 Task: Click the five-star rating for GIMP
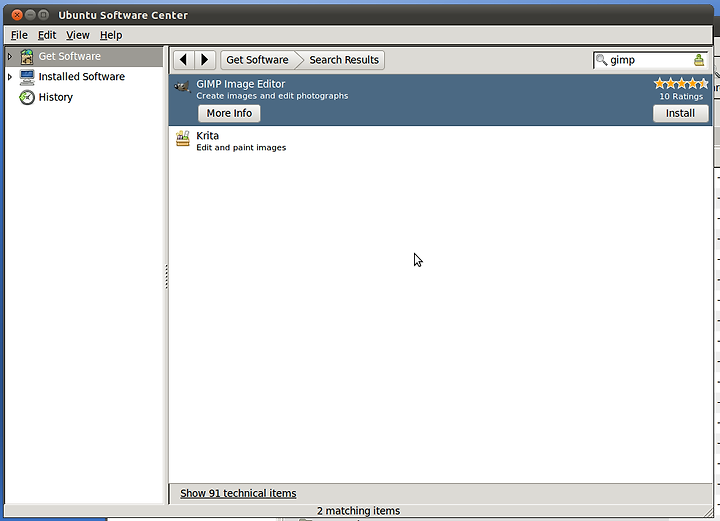[x=681, y=84]
